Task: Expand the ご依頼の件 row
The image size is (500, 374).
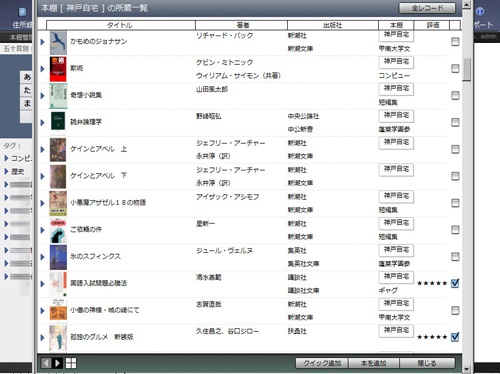Action: 43,230
